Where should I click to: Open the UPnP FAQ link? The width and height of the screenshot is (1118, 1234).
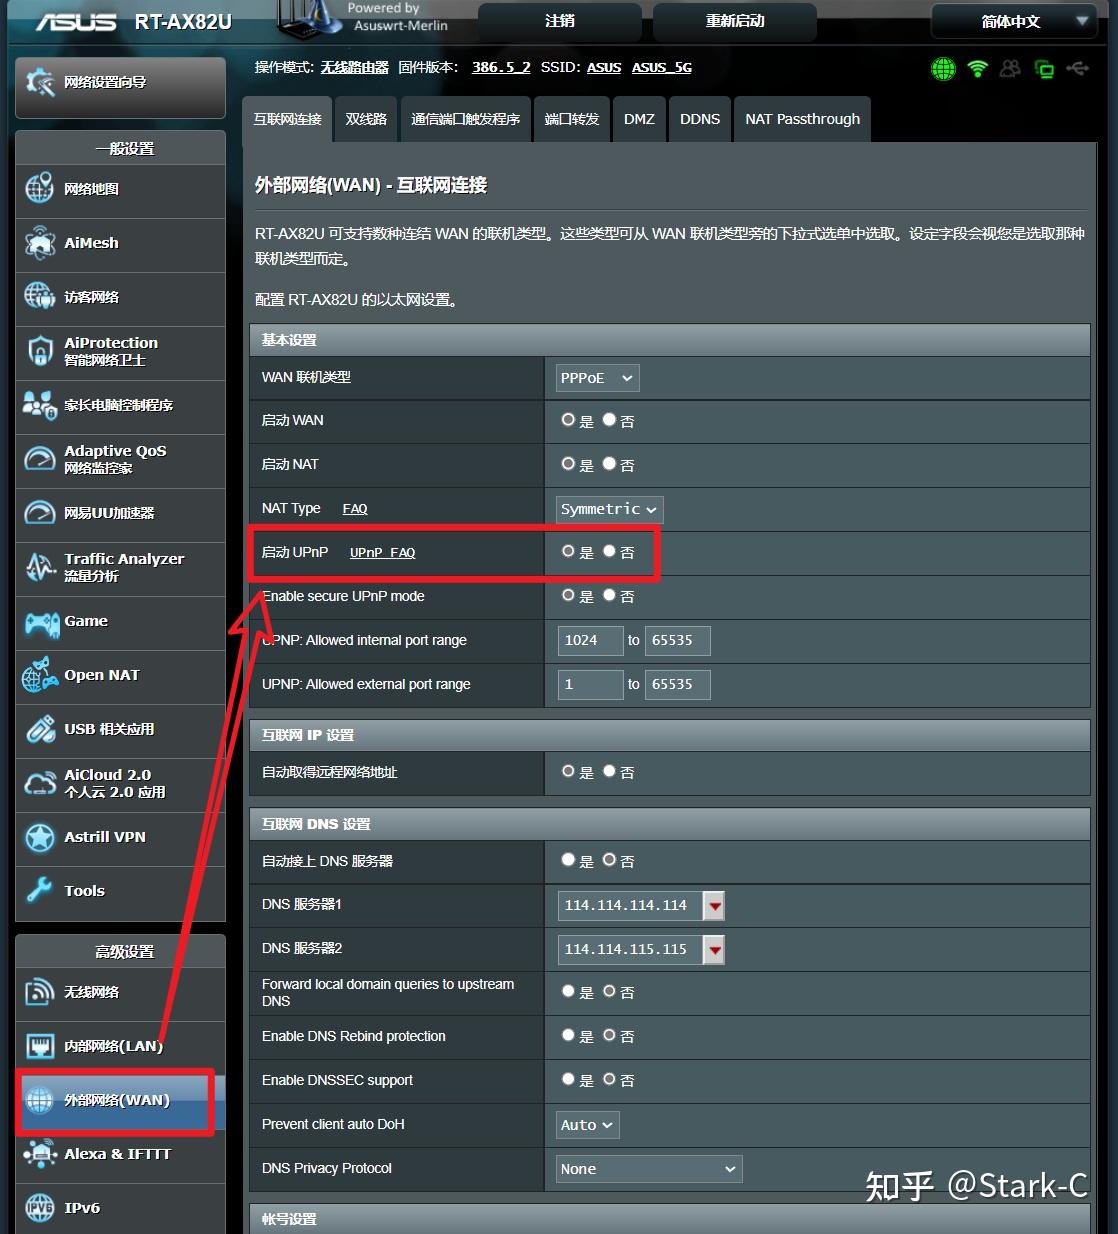click(x=382, y=552)
